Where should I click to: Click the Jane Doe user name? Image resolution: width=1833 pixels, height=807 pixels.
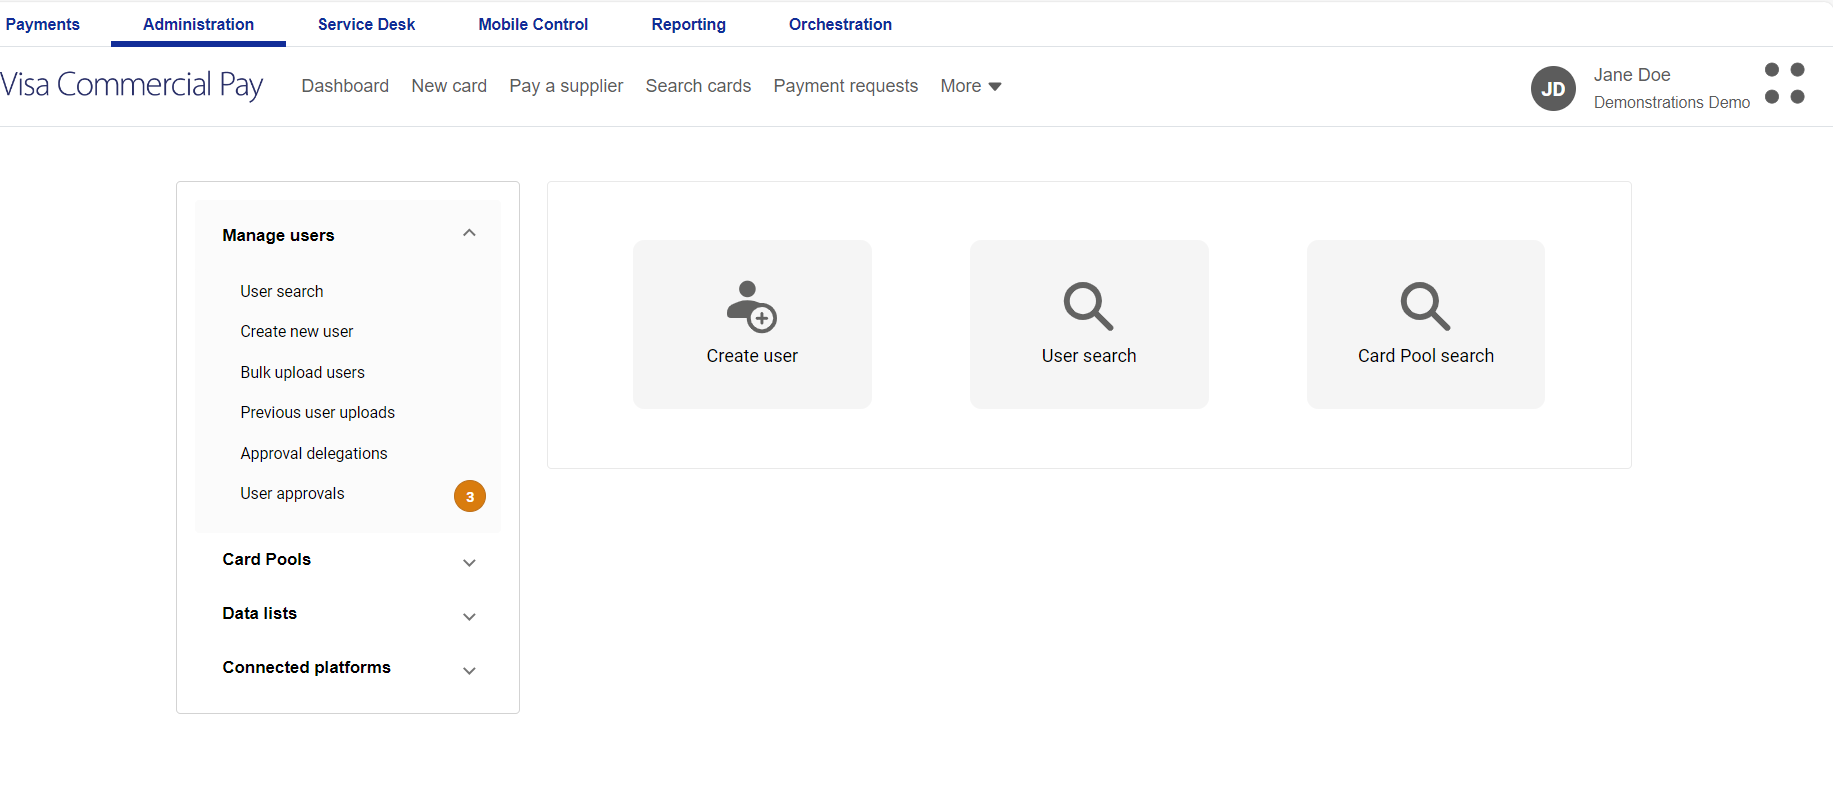[x=1632, y=75]
